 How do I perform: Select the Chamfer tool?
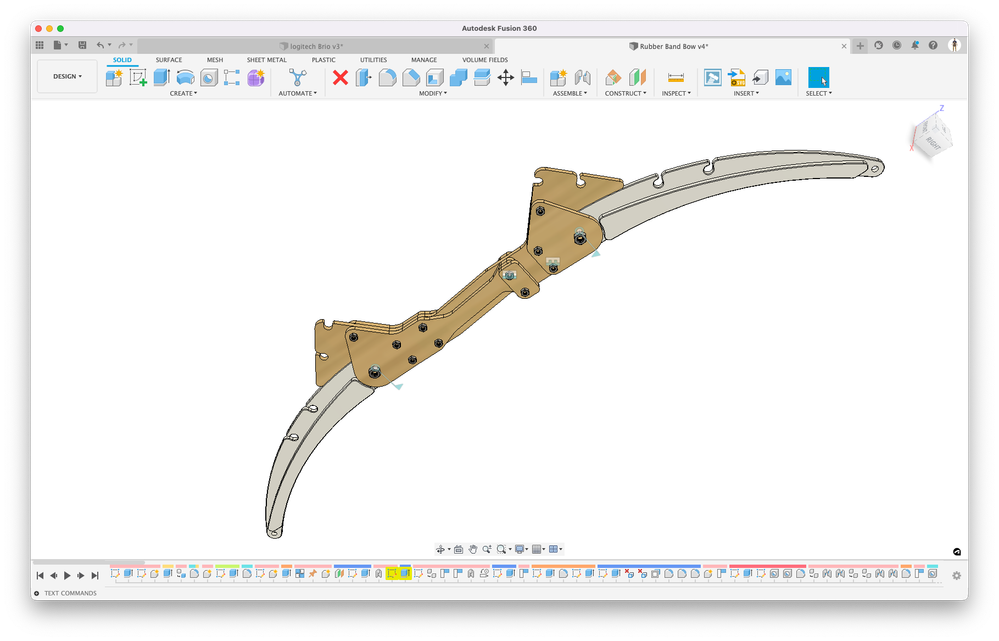[411, 78]
